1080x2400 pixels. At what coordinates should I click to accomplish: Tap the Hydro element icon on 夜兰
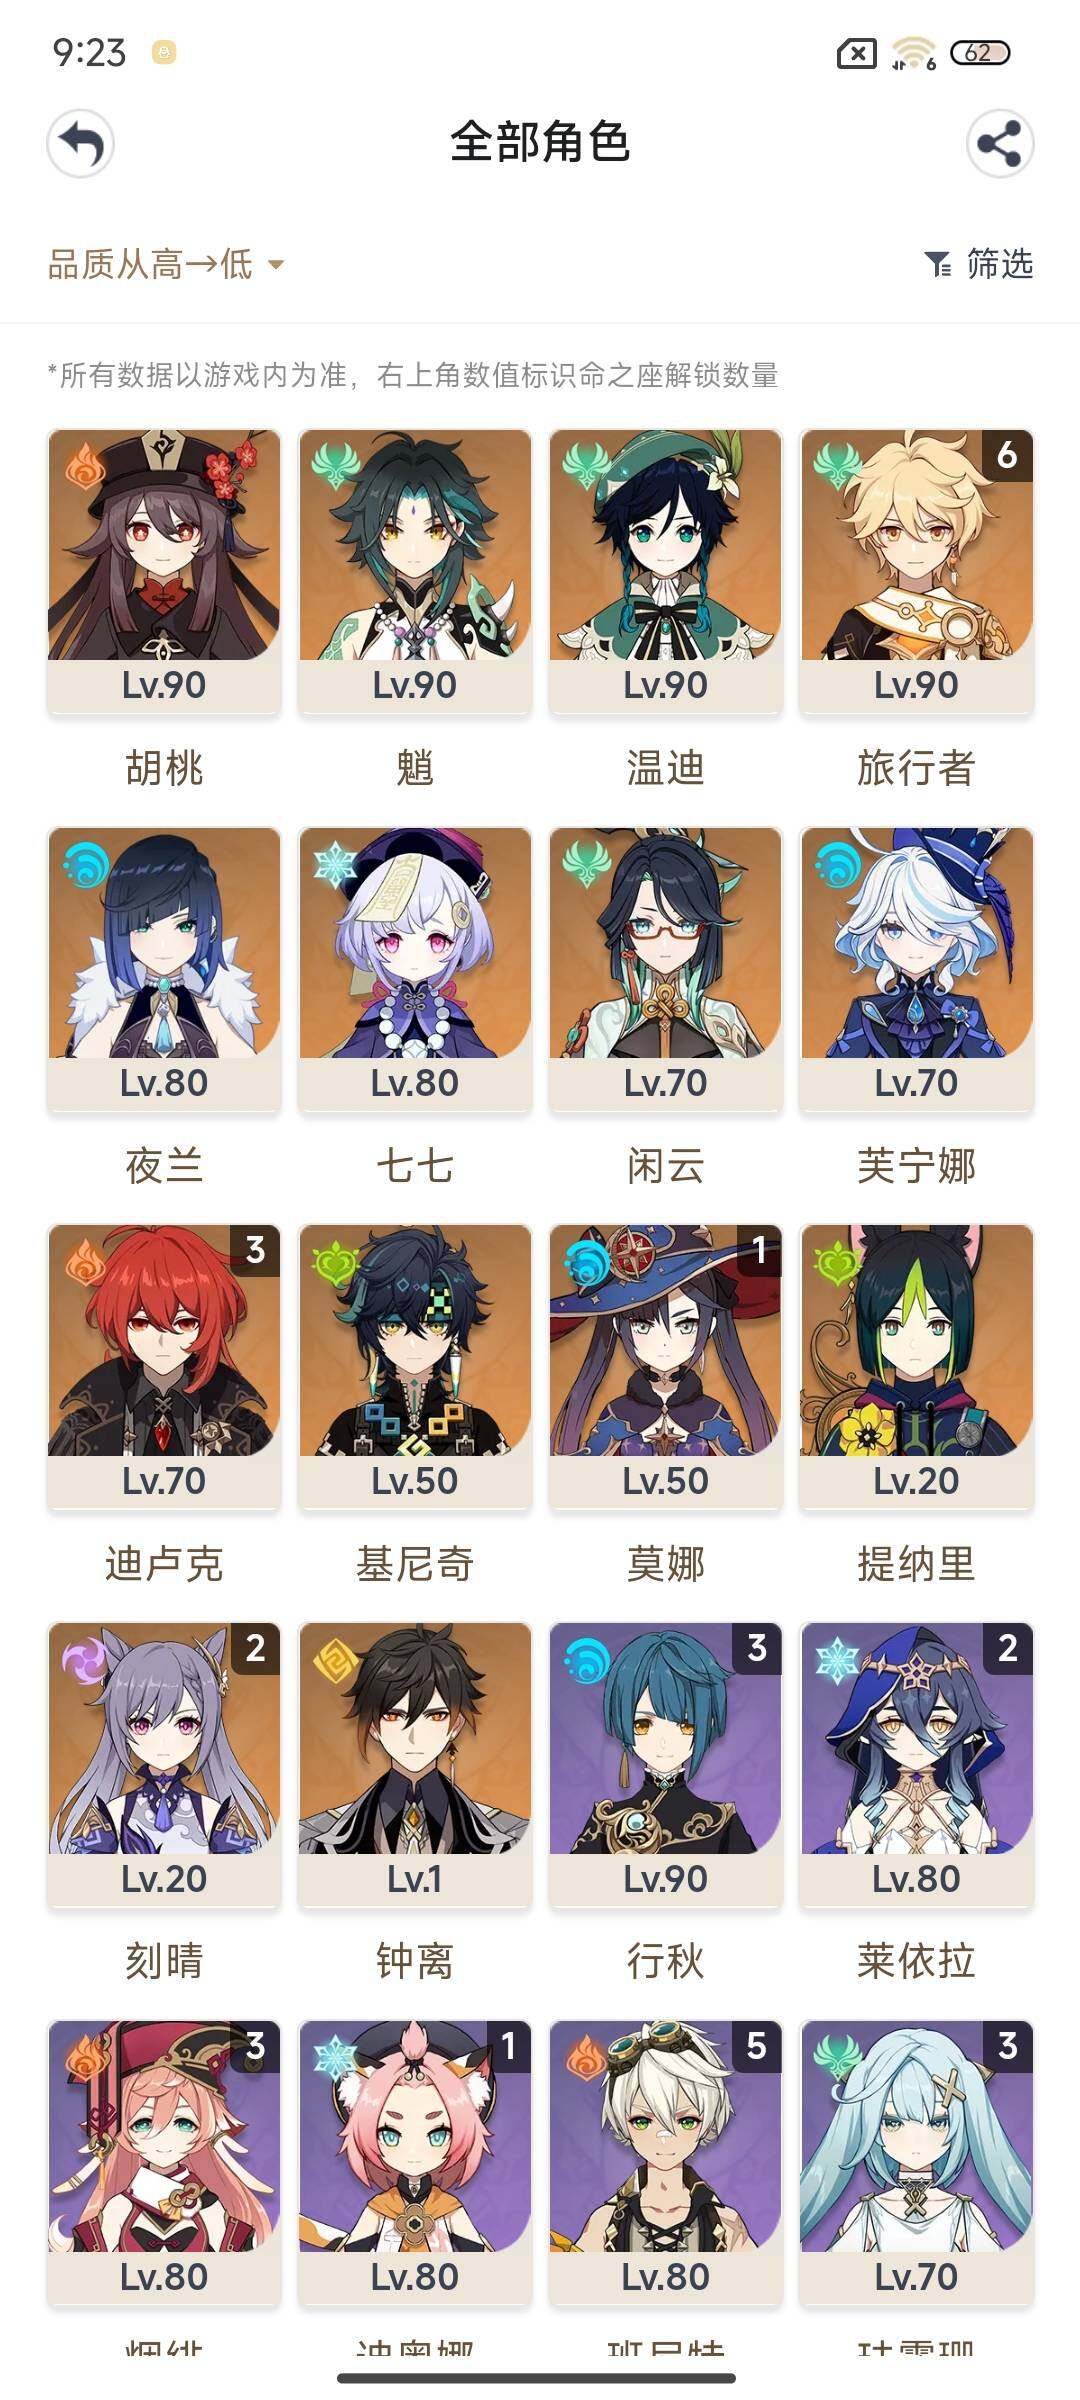pos(86,864)
